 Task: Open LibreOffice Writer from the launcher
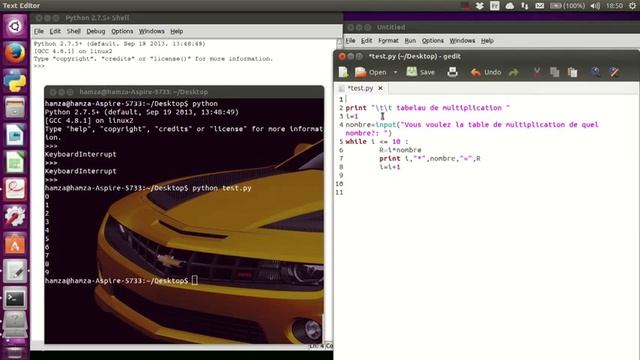[15, 135]
